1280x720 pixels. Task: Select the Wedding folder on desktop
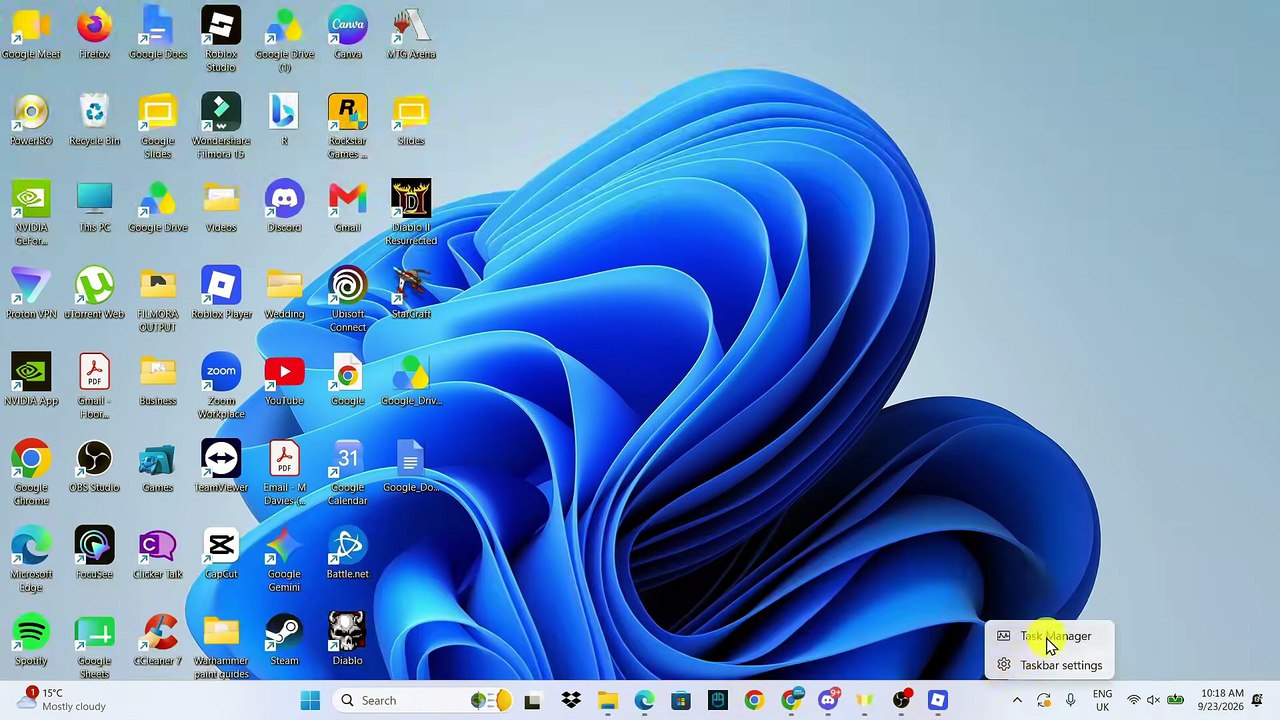tap(284, 294)
